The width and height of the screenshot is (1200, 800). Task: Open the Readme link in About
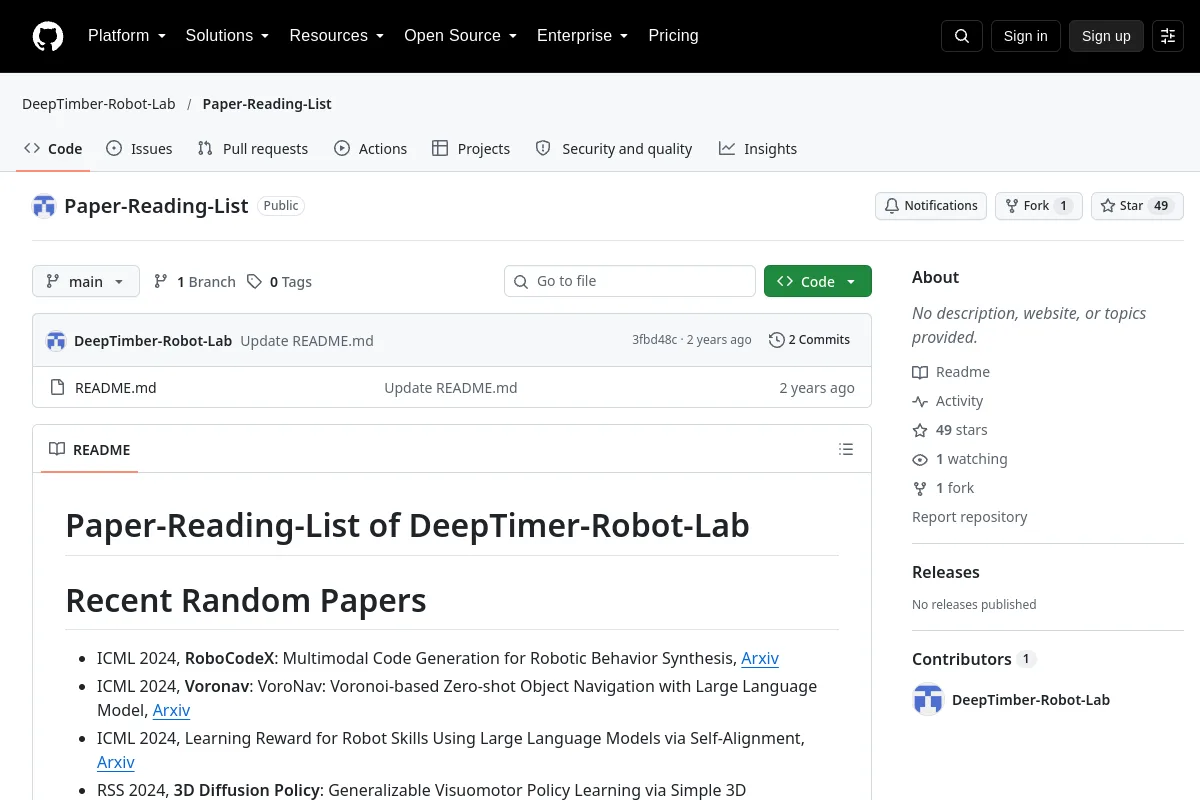pos(951,372)
